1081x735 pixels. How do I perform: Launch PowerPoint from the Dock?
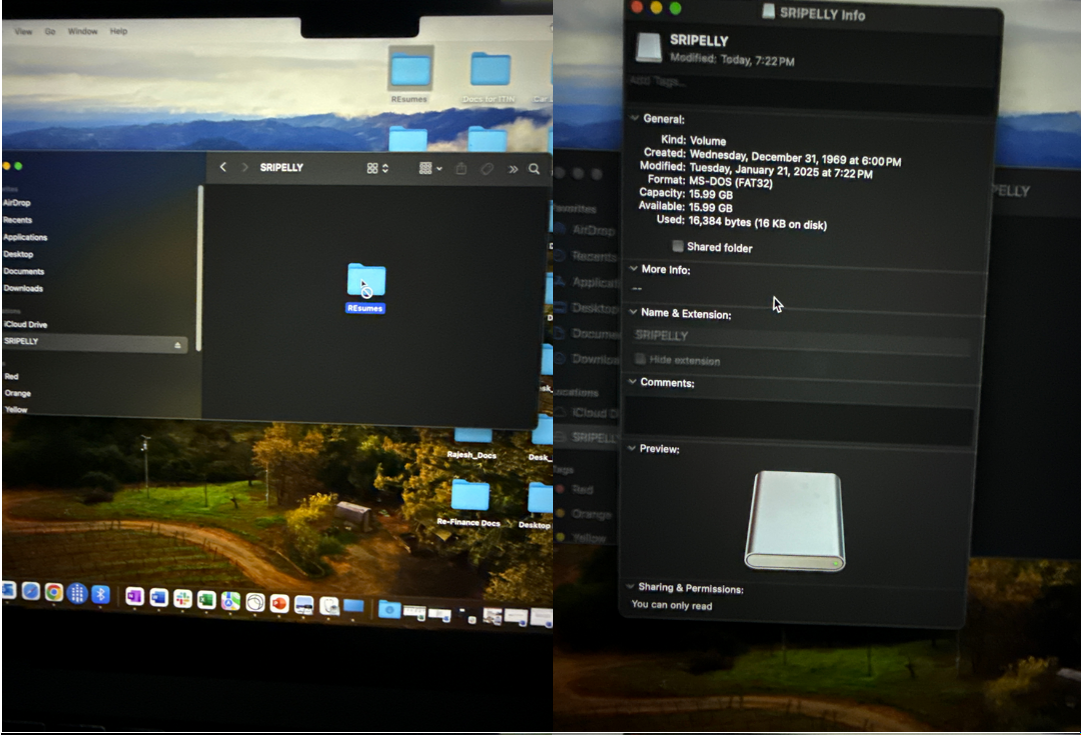pyautogui.click(x=279, y=603)
